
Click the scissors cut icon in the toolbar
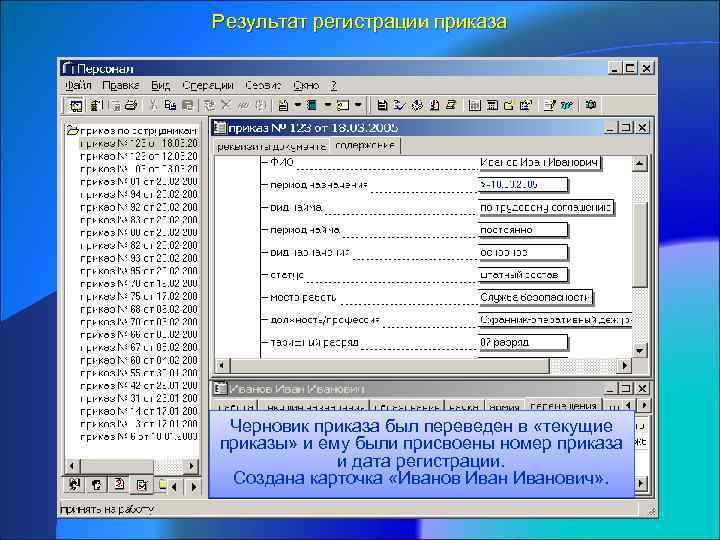[153, 105]
